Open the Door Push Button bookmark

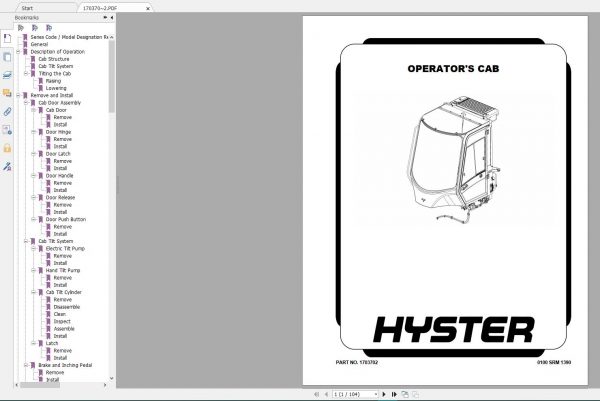[x=65, y=219]
